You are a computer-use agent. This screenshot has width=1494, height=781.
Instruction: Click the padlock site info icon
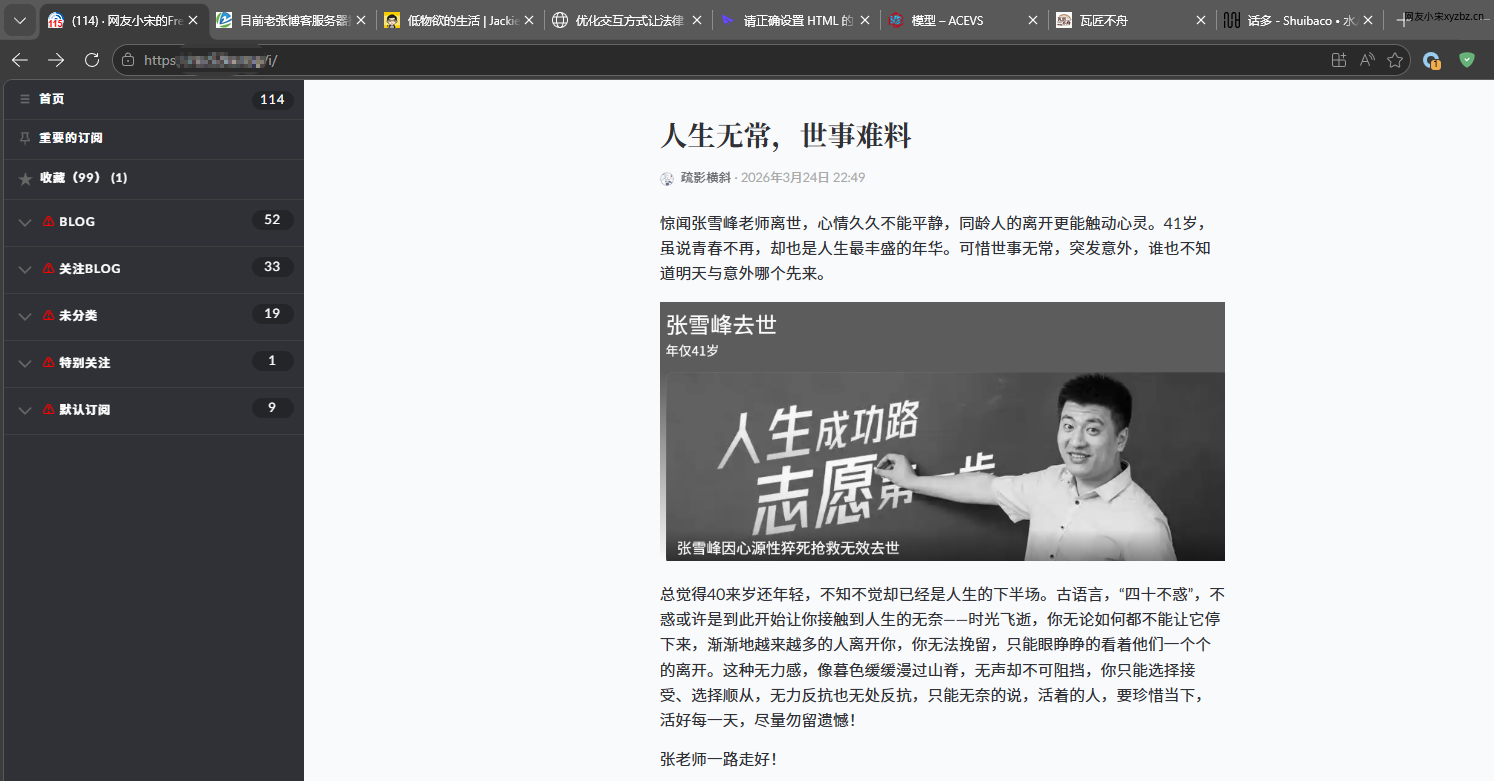point(128,60)
